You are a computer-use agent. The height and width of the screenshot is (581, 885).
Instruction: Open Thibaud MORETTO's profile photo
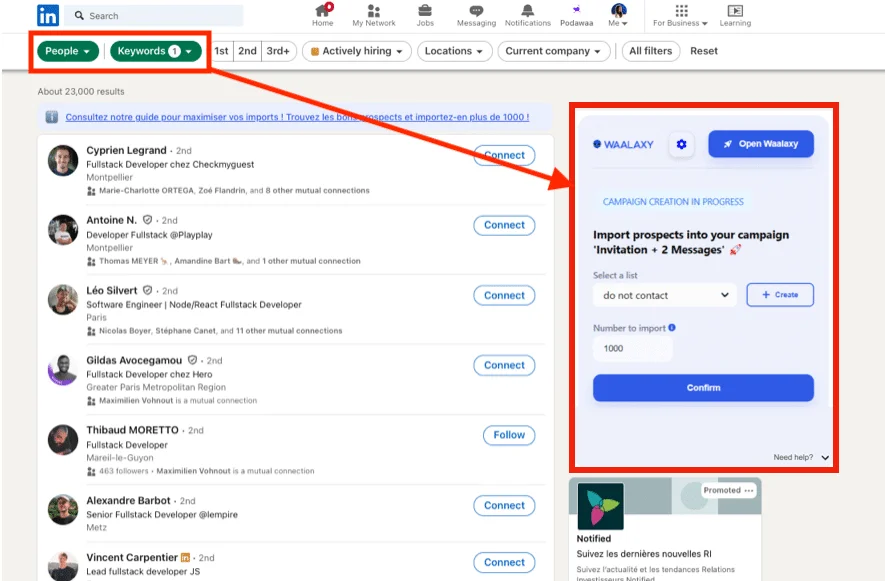tap(63, 440)
